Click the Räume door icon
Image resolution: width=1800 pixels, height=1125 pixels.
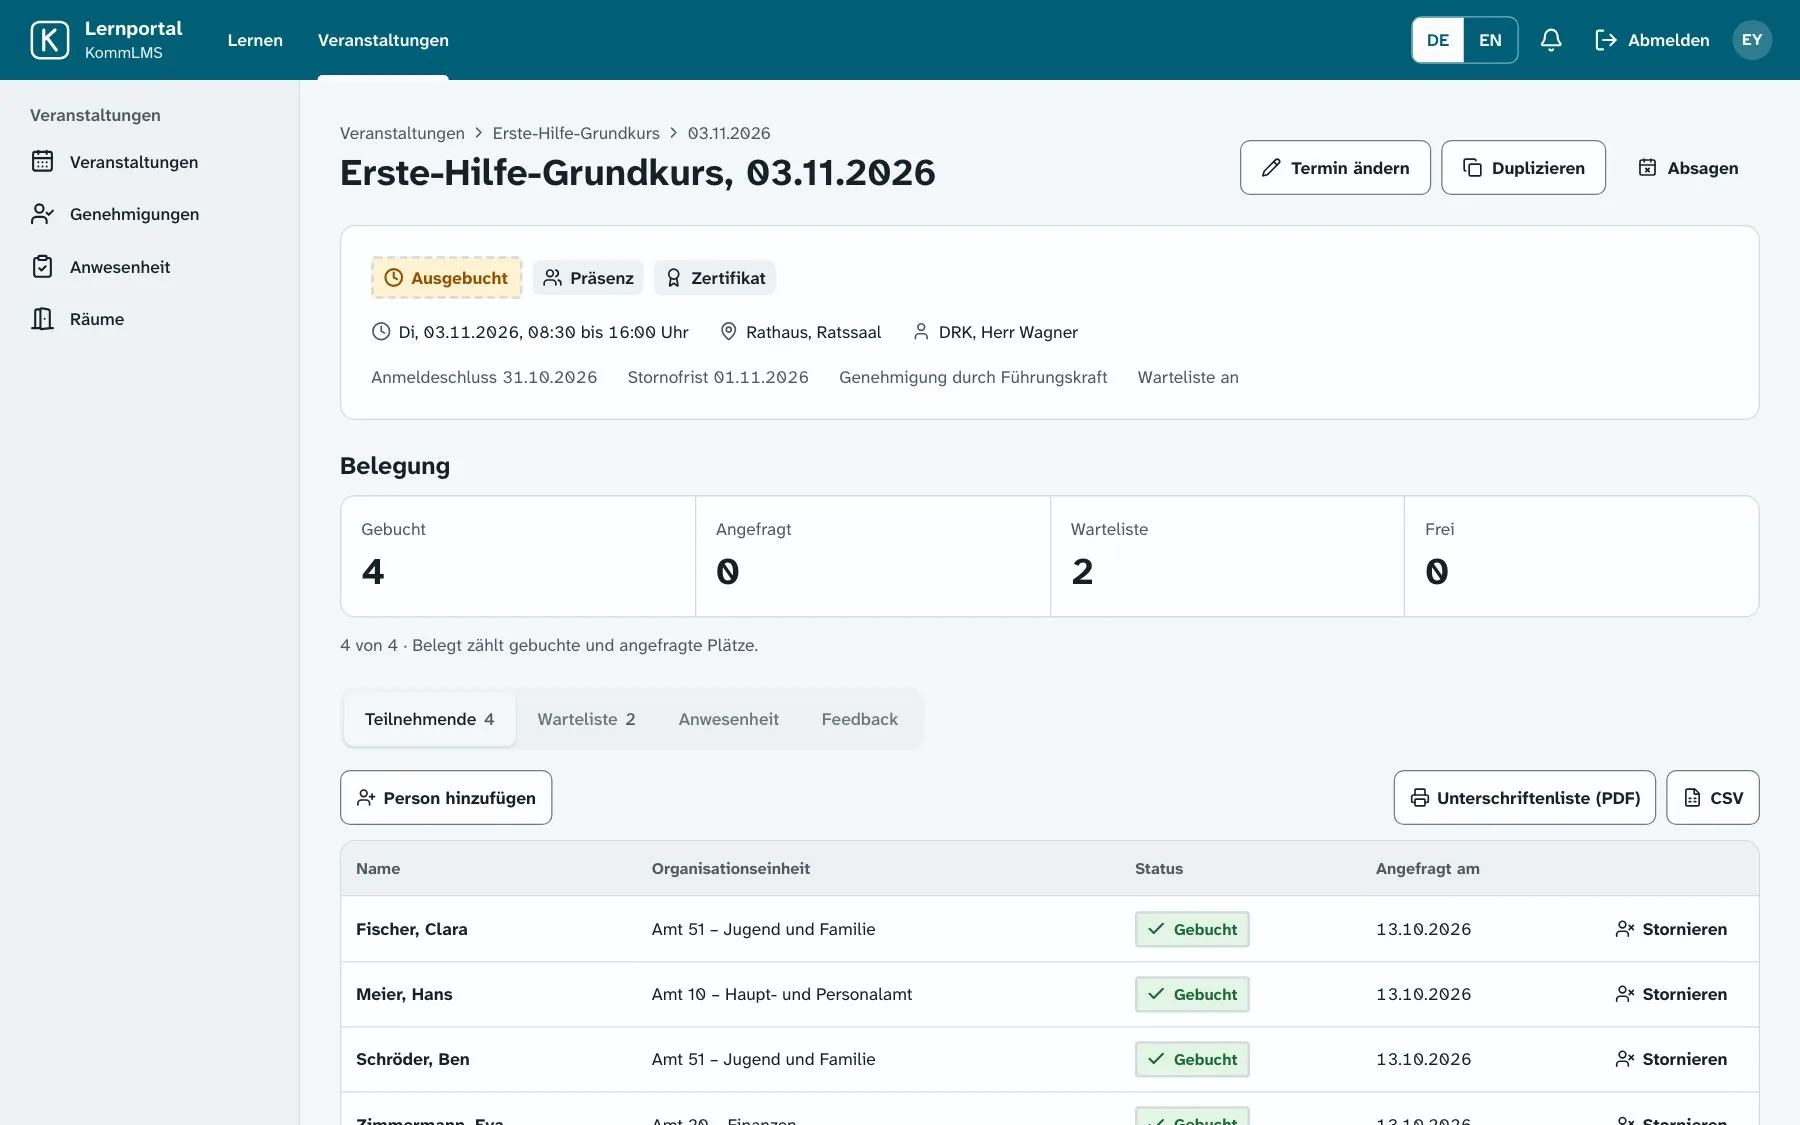click(x=42, y=319)
